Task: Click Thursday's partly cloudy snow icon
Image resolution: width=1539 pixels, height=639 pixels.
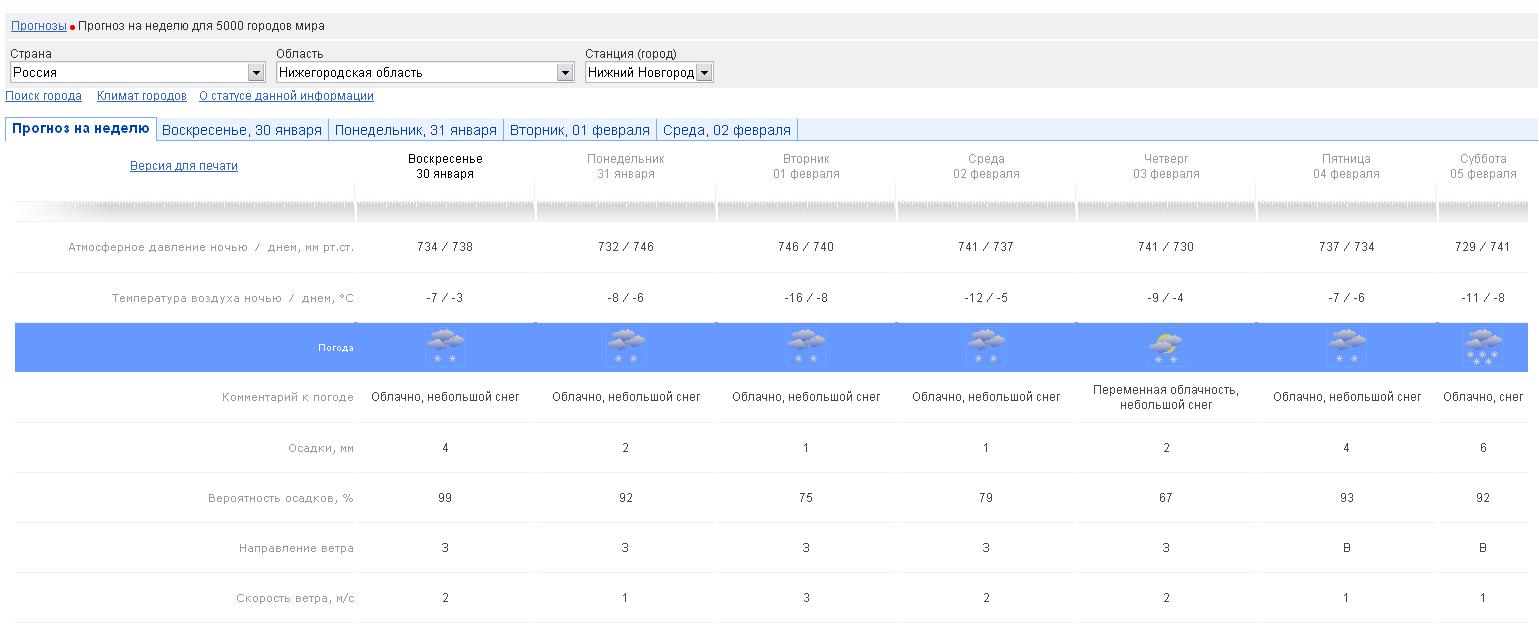Action: pyautogui.click(x=1165, y=347)
